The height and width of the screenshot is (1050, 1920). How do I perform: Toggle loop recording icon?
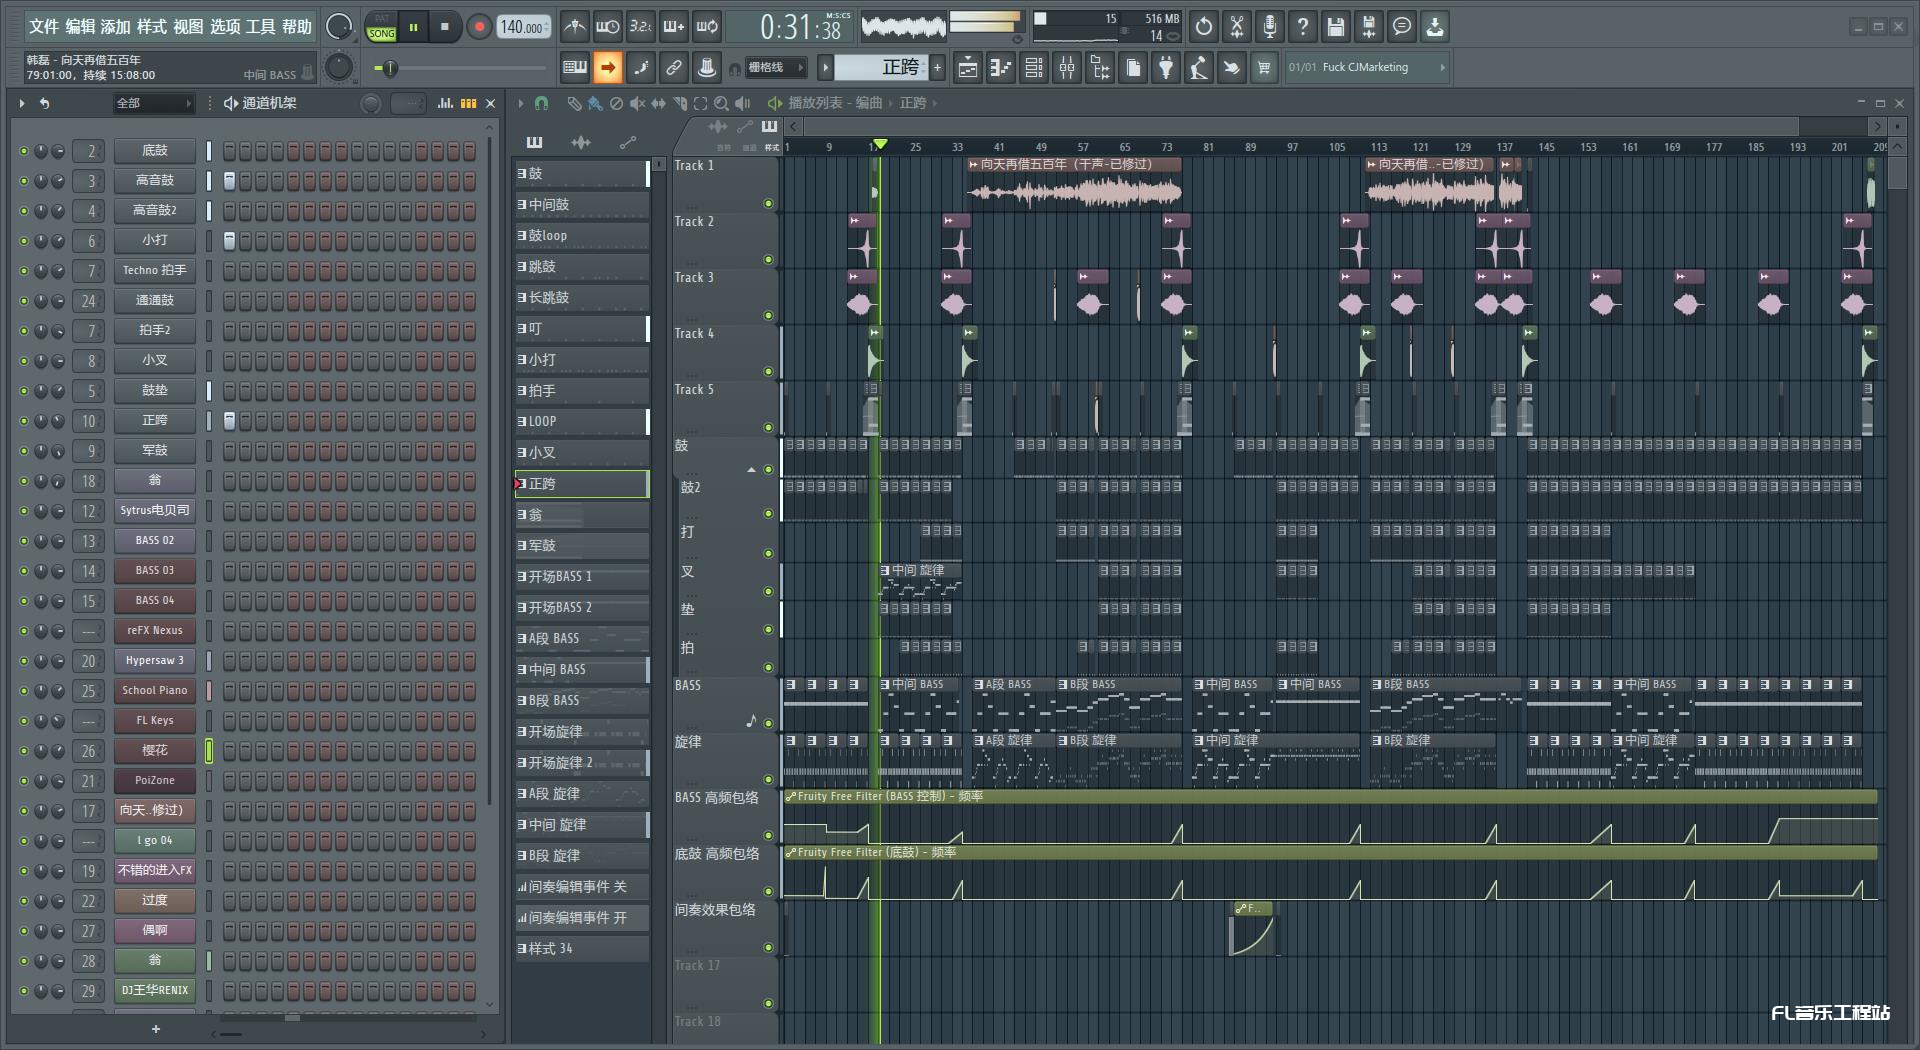[707, 27]
